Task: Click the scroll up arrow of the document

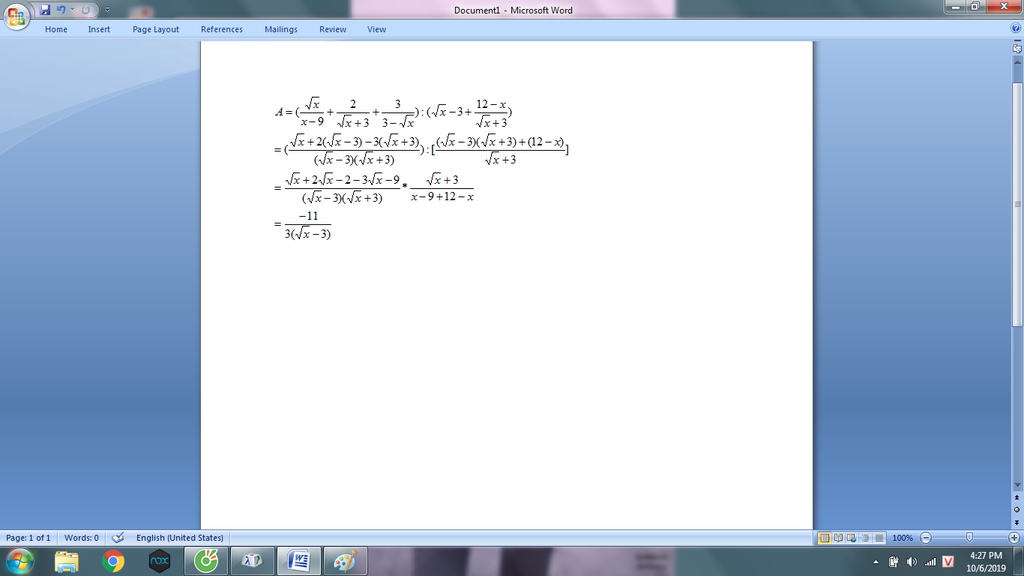Action: (1017, 61)
